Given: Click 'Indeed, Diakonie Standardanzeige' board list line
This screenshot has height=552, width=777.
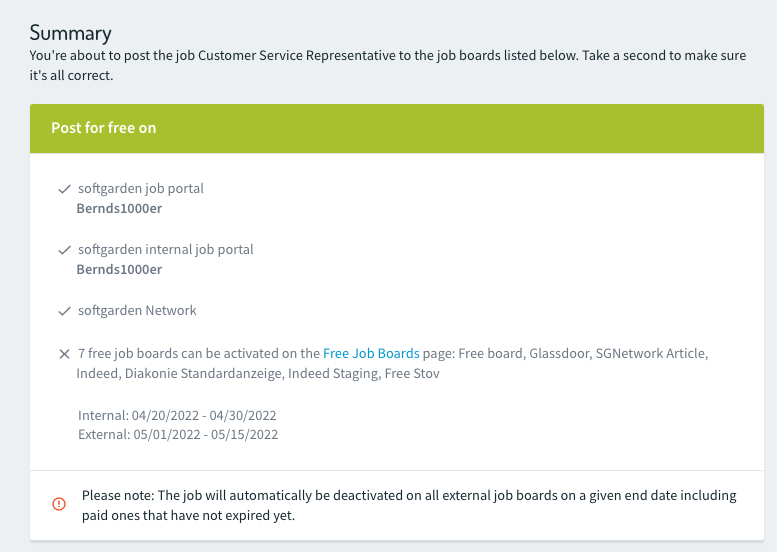Looking at the screenshot, I should [x=258, y=373].
